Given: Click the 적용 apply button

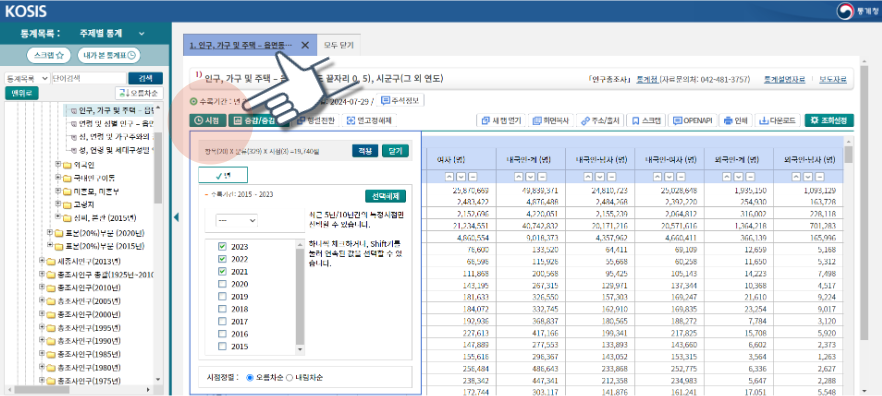Looking at the screenshot, I should pyautogui.click(x=365, y=151).
